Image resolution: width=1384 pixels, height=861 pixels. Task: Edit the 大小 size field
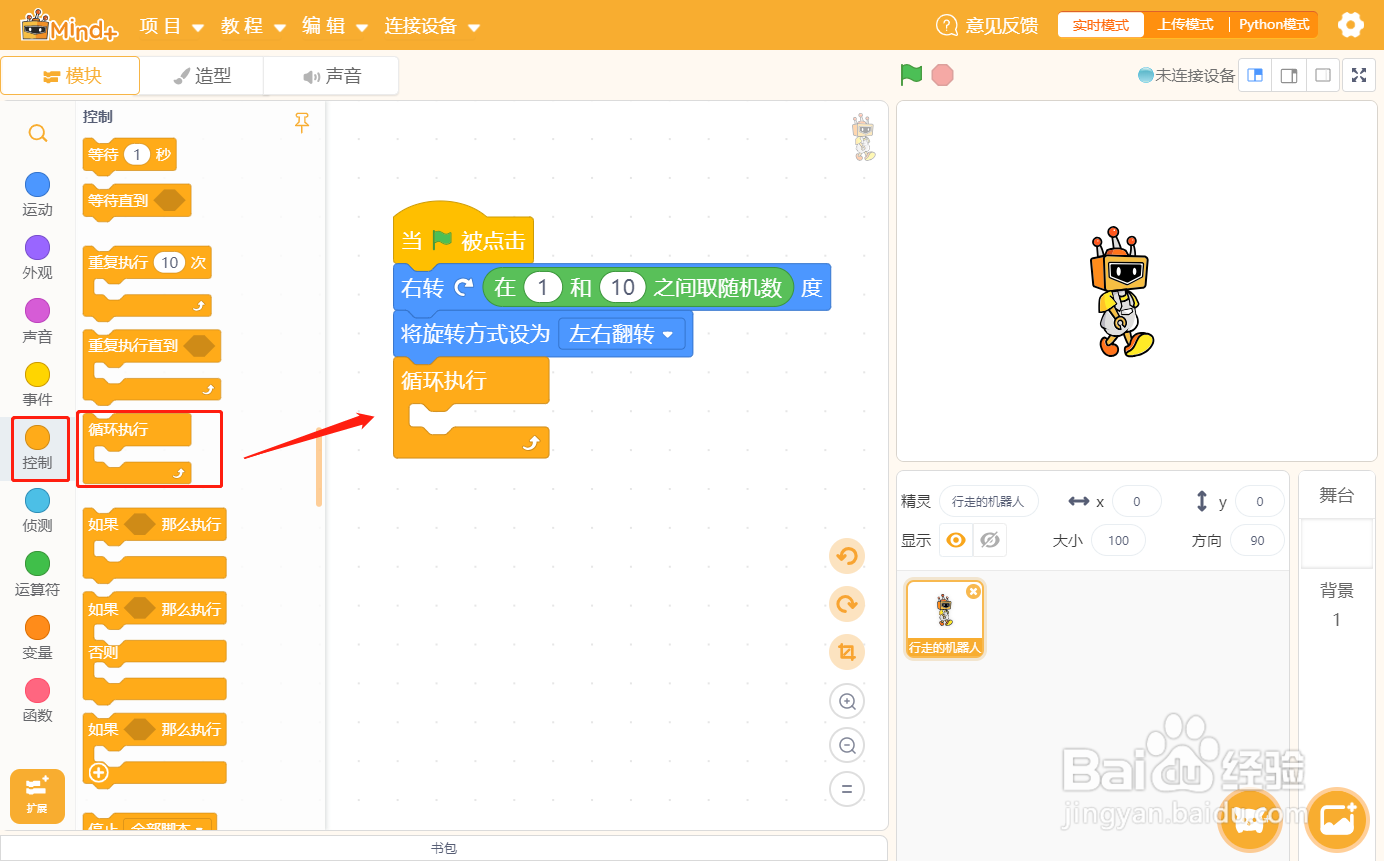[1118, 540]
